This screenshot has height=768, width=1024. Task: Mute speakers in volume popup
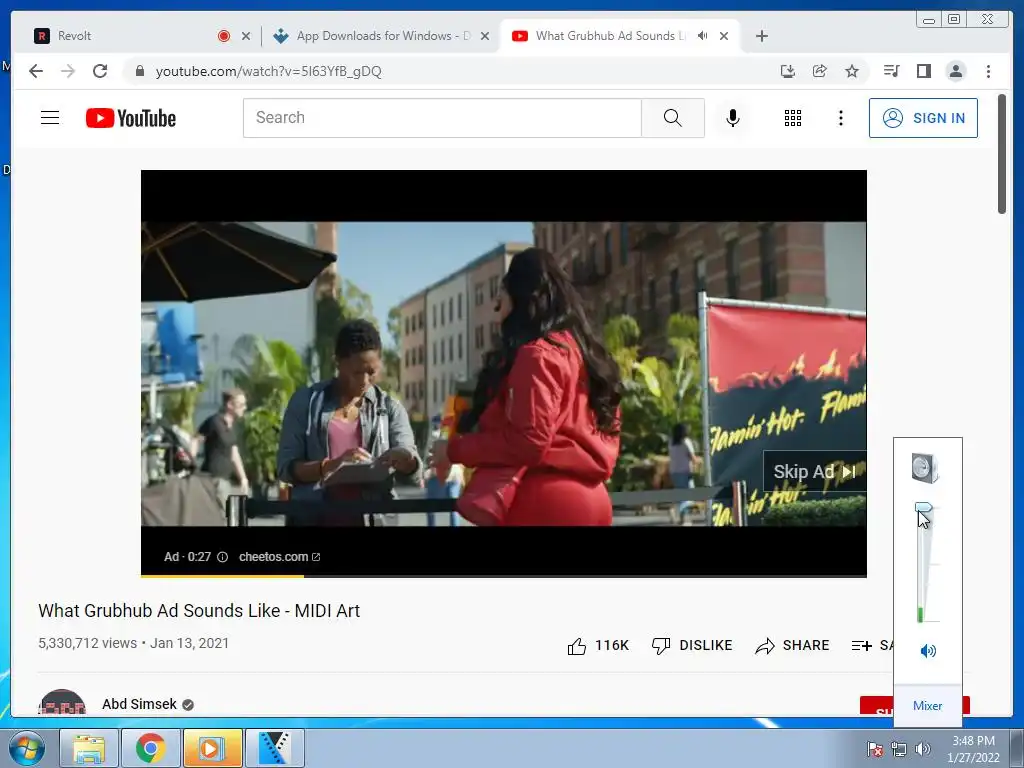[x=928, y=650]
